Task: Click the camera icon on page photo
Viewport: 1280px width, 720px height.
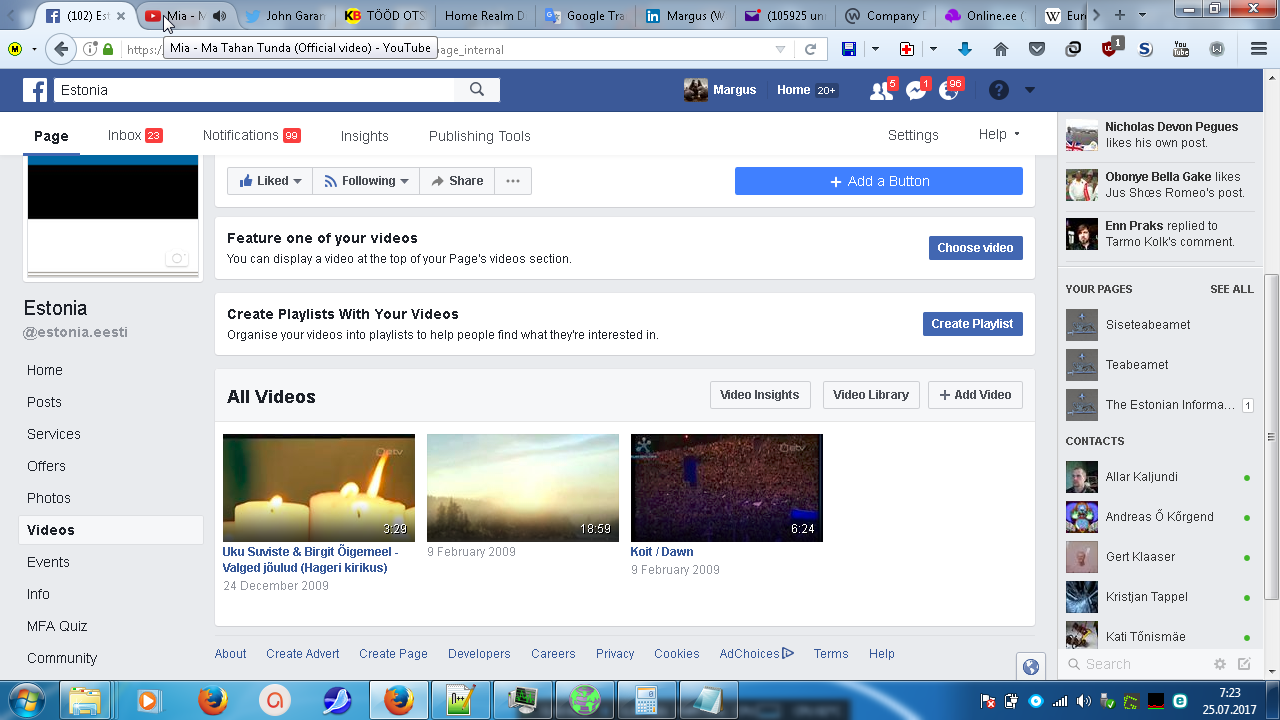Action: tap(177, 259)
